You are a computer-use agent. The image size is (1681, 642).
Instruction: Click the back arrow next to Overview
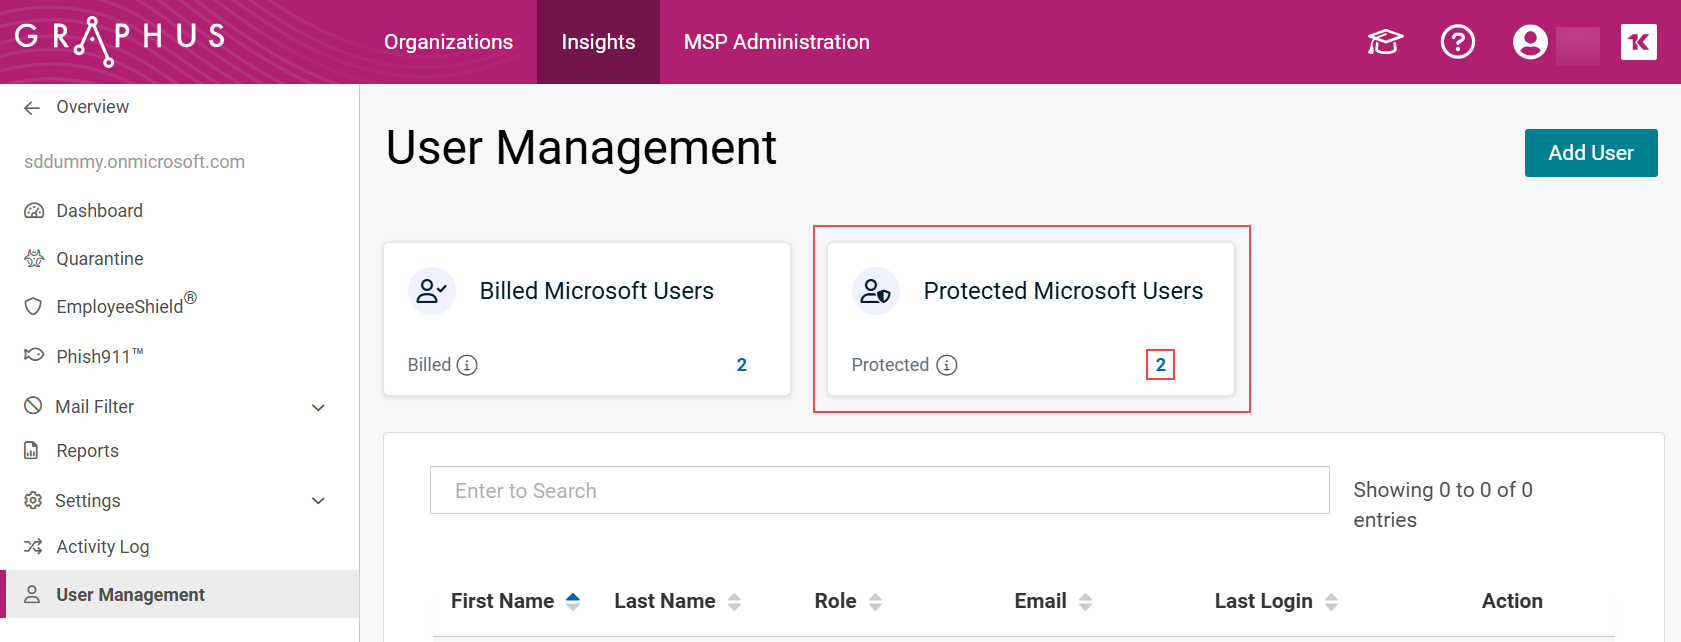pyautogui.click(x=32, y=108)
